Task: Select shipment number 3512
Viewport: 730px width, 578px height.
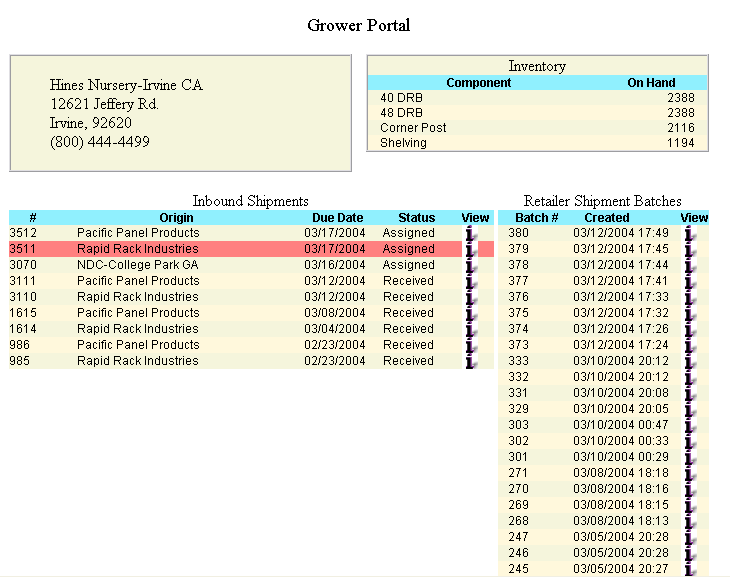Action: click(23, 233)
